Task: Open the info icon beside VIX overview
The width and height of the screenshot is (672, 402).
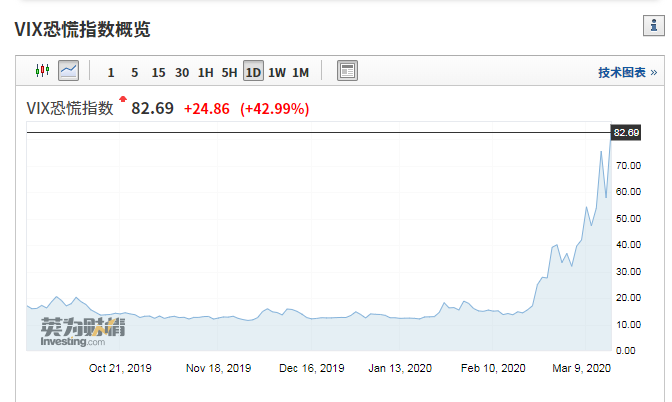Action: click(654, 26)
